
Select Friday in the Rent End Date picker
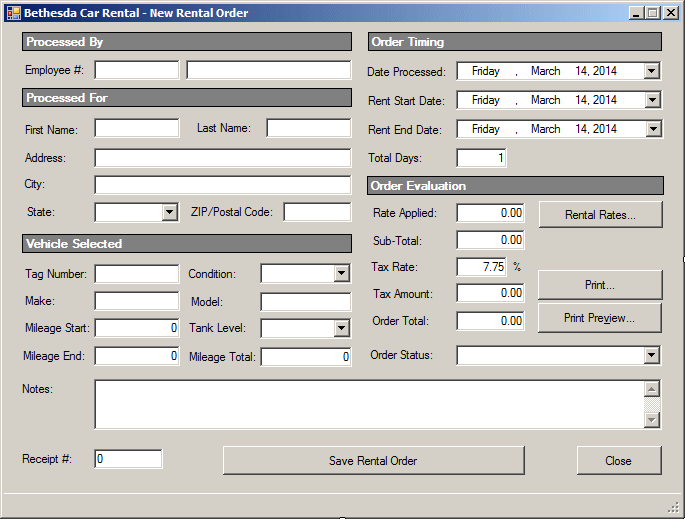tap(486, 129)
